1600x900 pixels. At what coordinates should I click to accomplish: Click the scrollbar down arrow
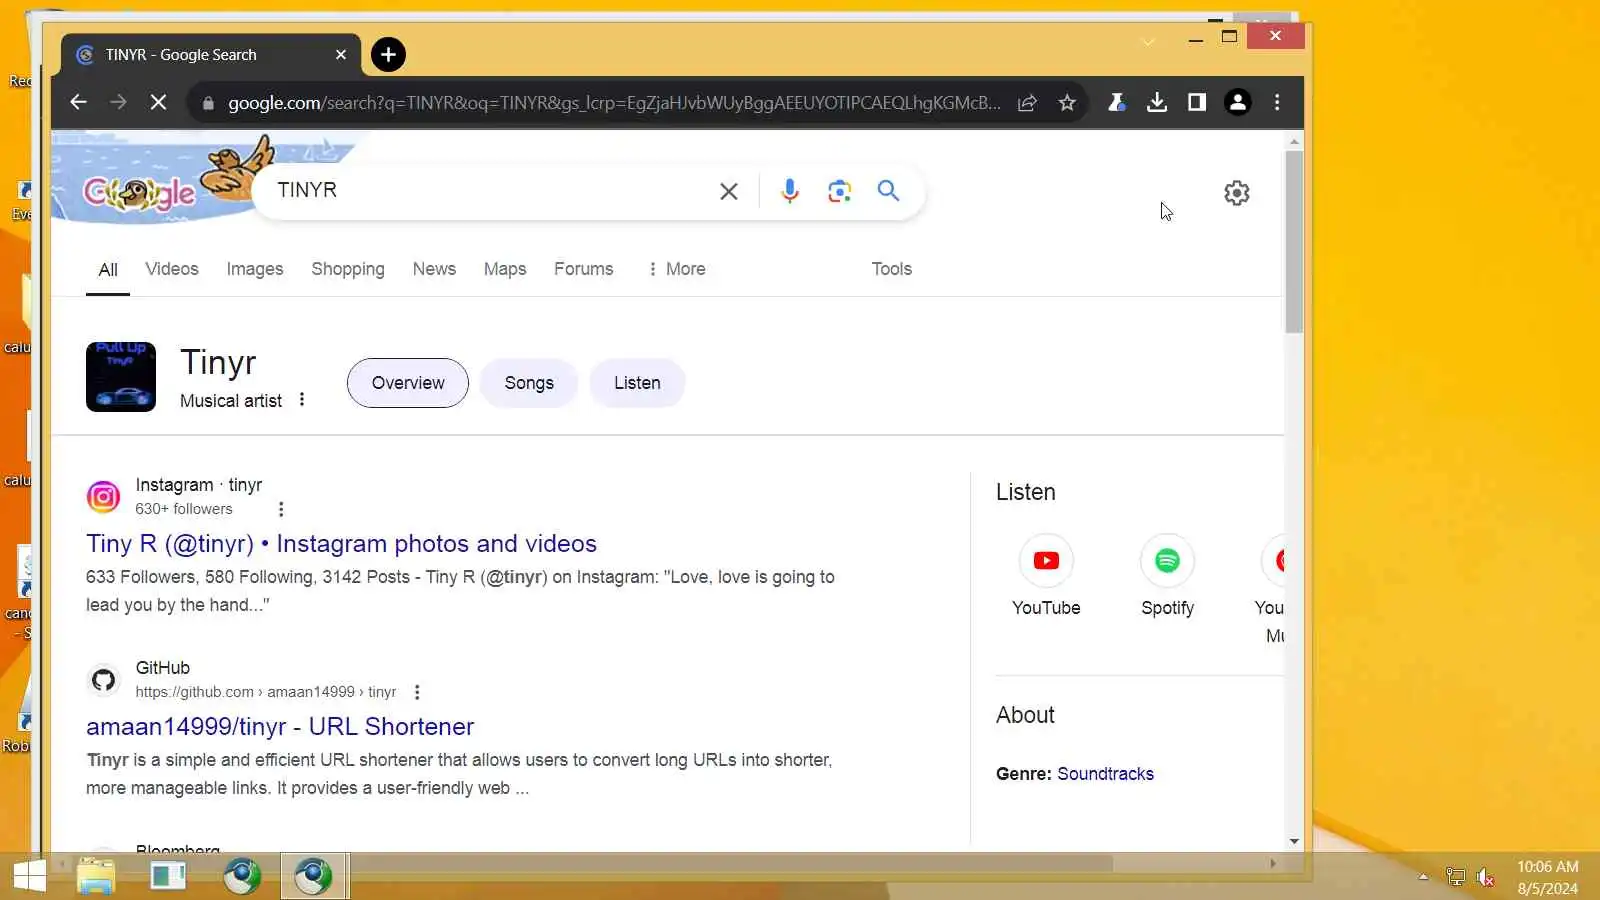pyautogui.click(x=1294, y=842)
